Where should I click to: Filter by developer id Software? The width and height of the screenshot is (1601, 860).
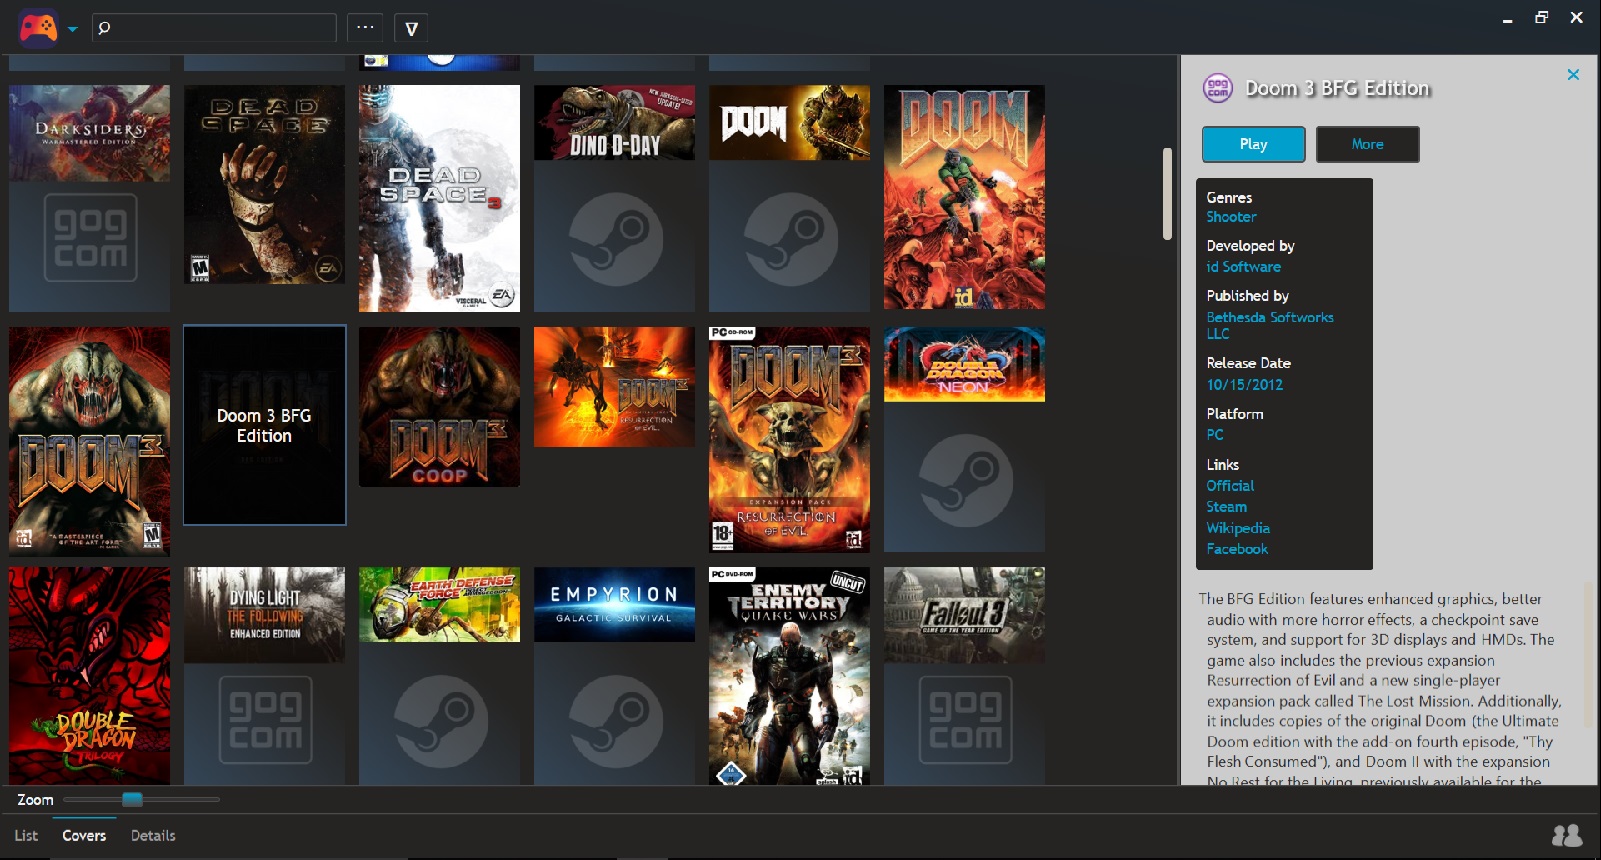[x=1243, y=267]
